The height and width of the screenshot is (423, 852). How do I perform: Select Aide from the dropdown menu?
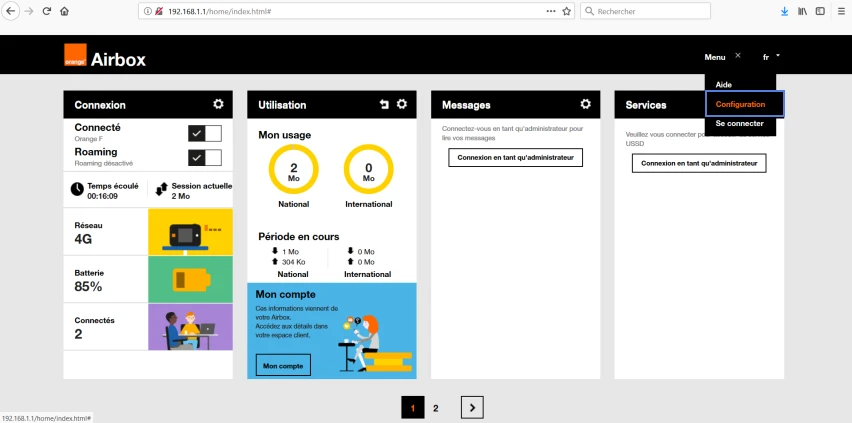[x=724, y=85]
